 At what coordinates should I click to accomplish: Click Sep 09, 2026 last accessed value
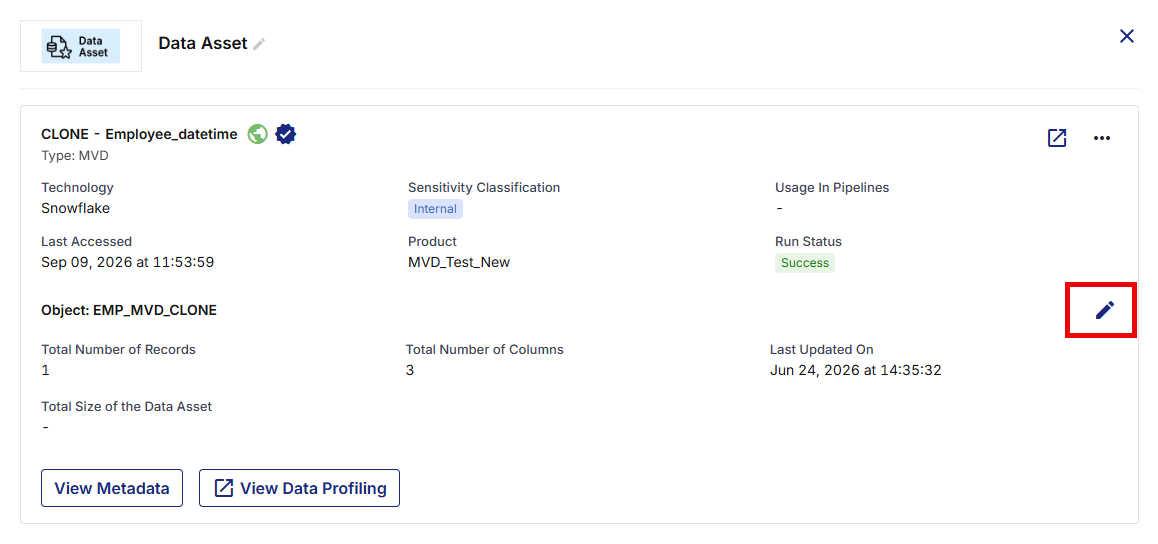128,262
